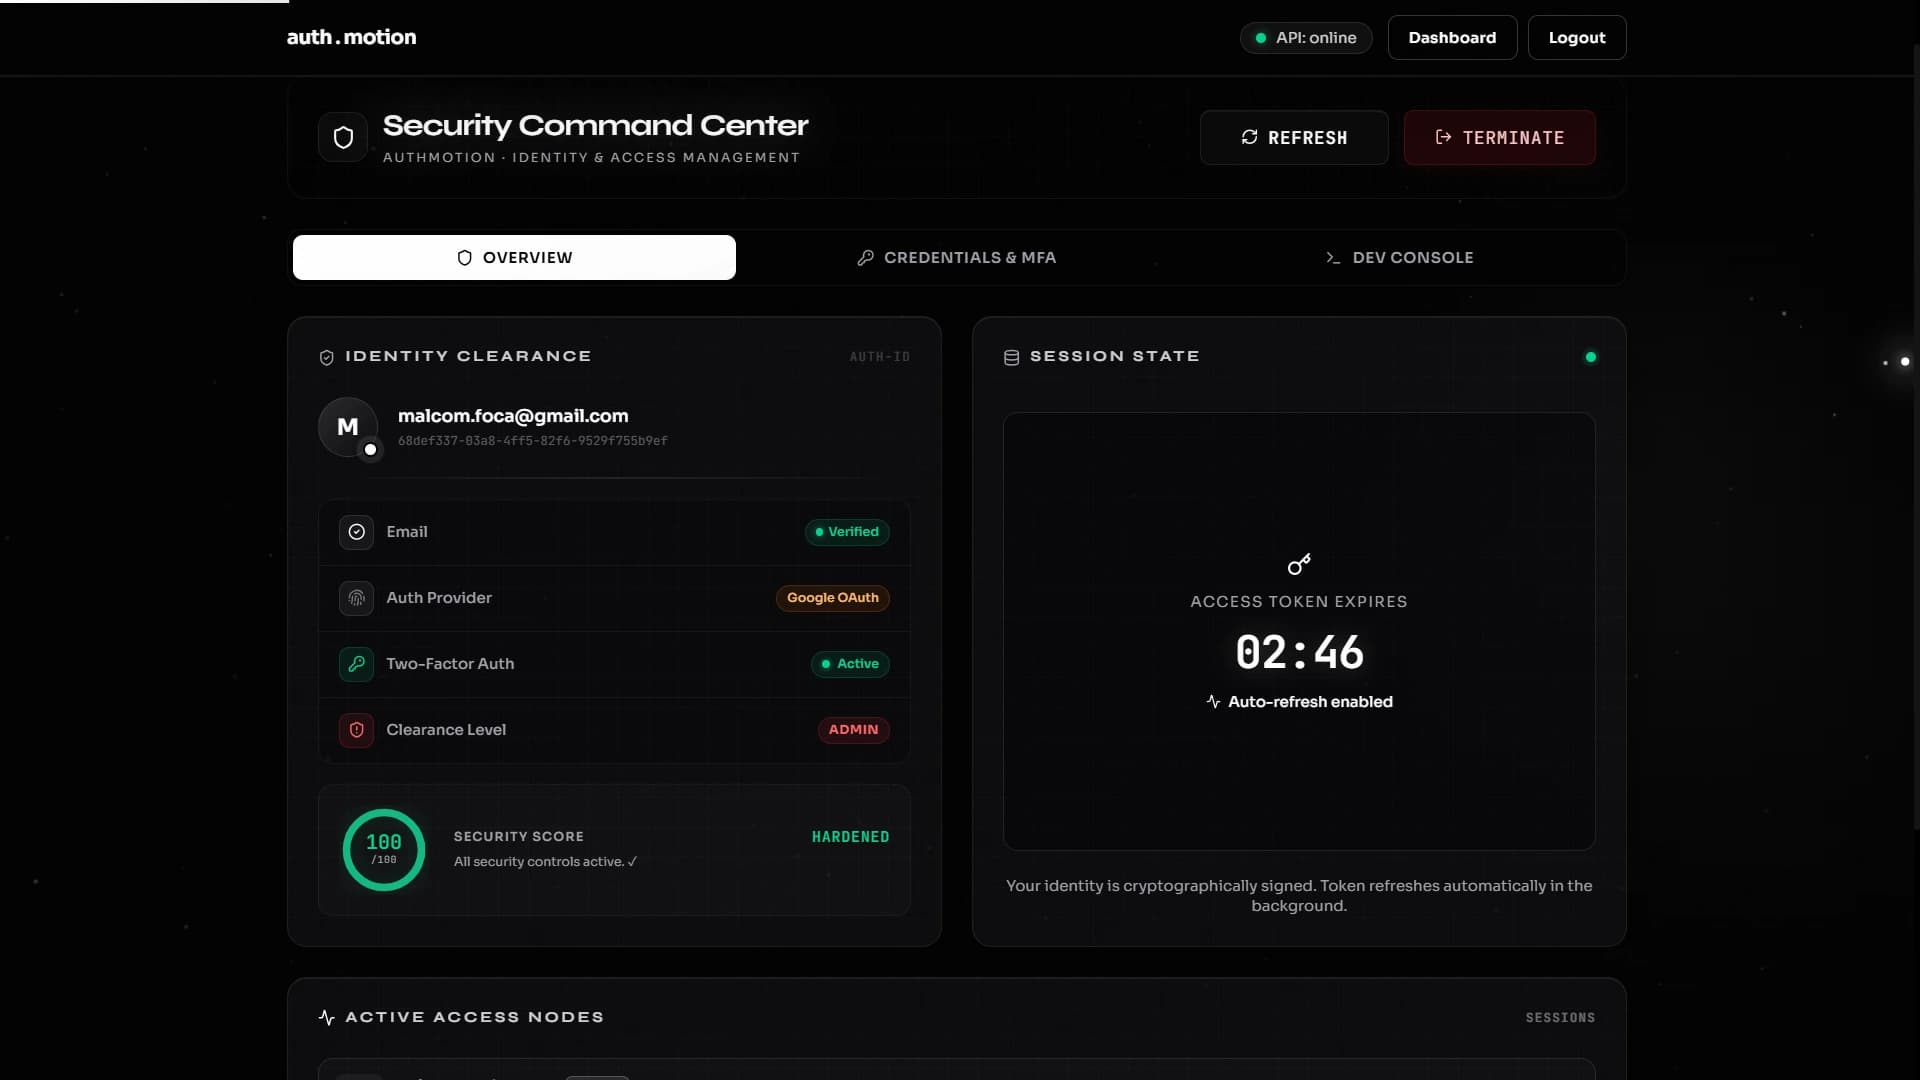Click the Security Command Center heading
This screenshot has width=1920, height=1080.
[x=595, y=125]
